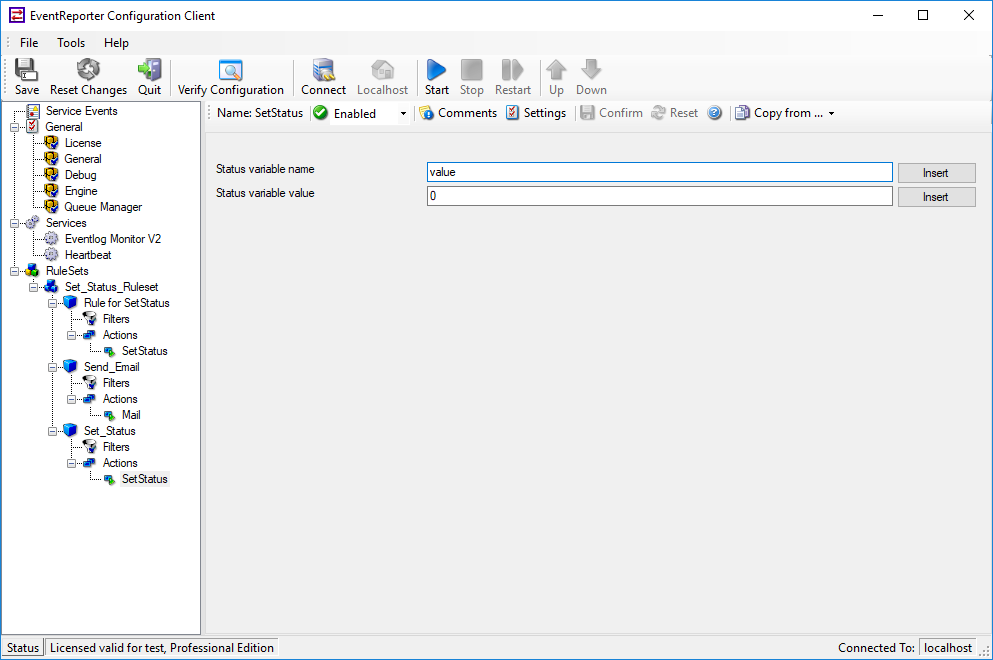Move item Down with the arrow icon
The image size is (993, 660).
tap(591, 77)
